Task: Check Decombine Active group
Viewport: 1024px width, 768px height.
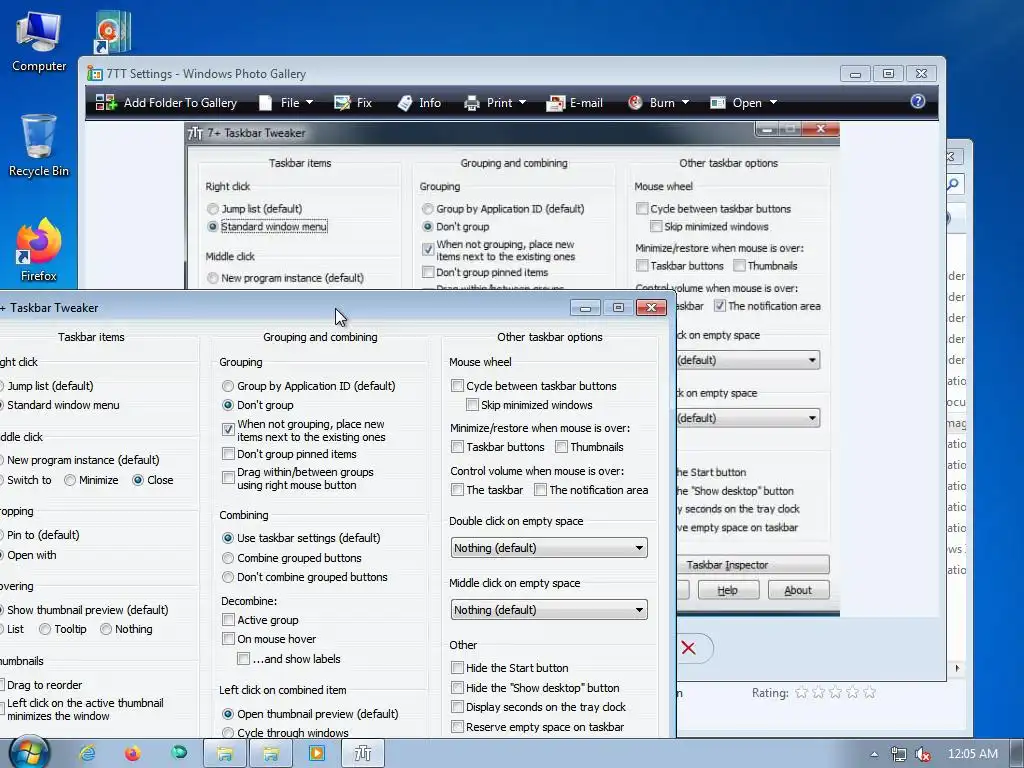Action: click(228, 620)
